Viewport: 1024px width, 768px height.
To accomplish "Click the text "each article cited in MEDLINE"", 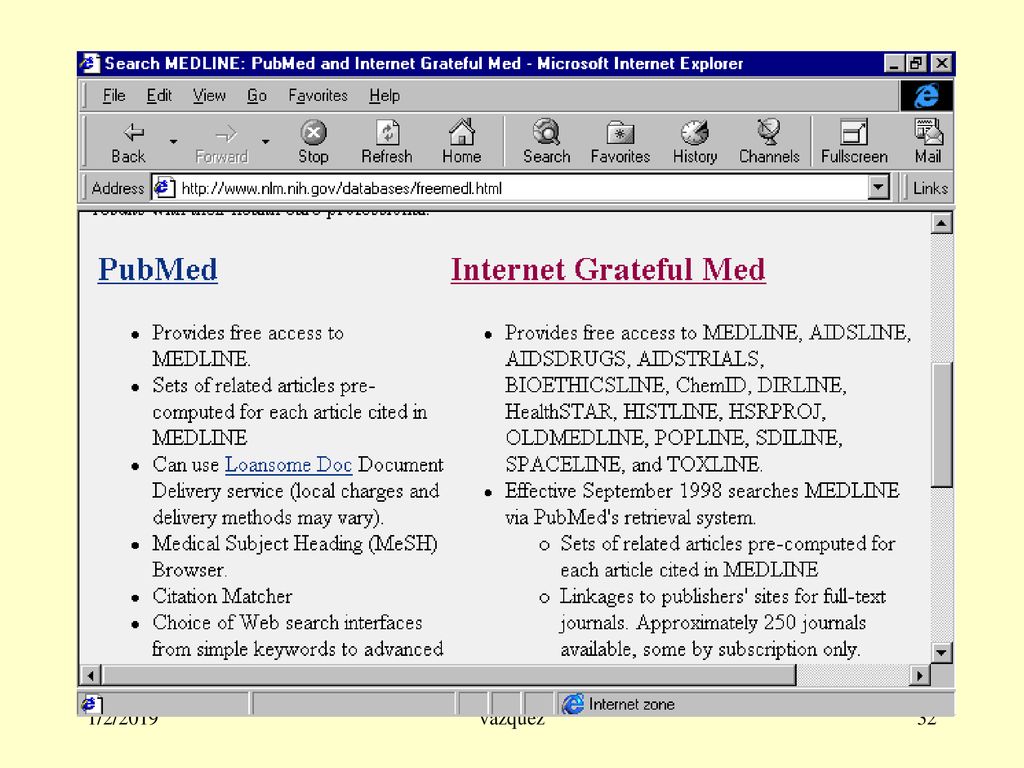I will tap(689, 569).
